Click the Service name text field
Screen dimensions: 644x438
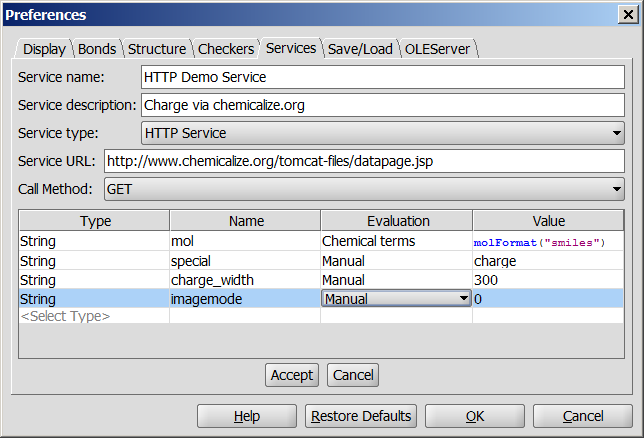click(x=381, y=77)
